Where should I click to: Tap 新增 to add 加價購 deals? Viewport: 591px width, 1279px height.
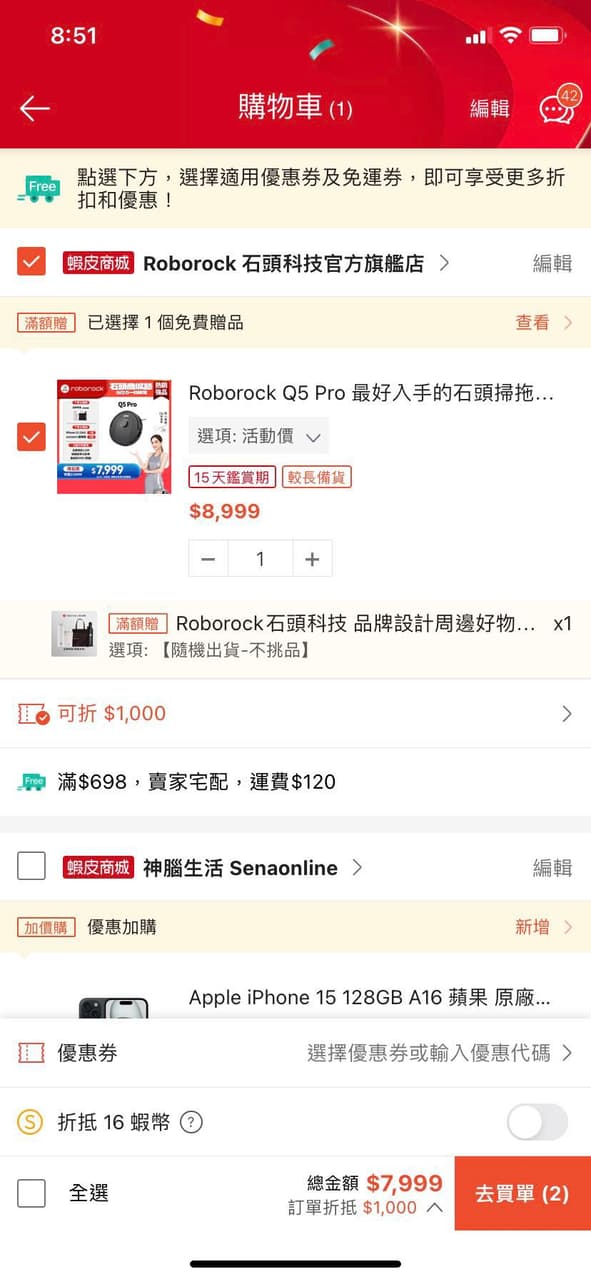tap(539, 927)
